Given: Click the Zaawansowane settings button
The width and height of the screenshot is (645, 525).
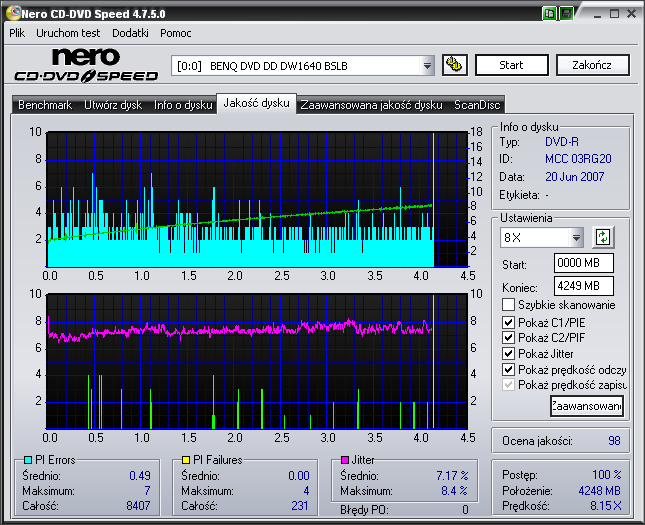Looking at the screenshot, I should pyautogui.click(x=587, y=406).
